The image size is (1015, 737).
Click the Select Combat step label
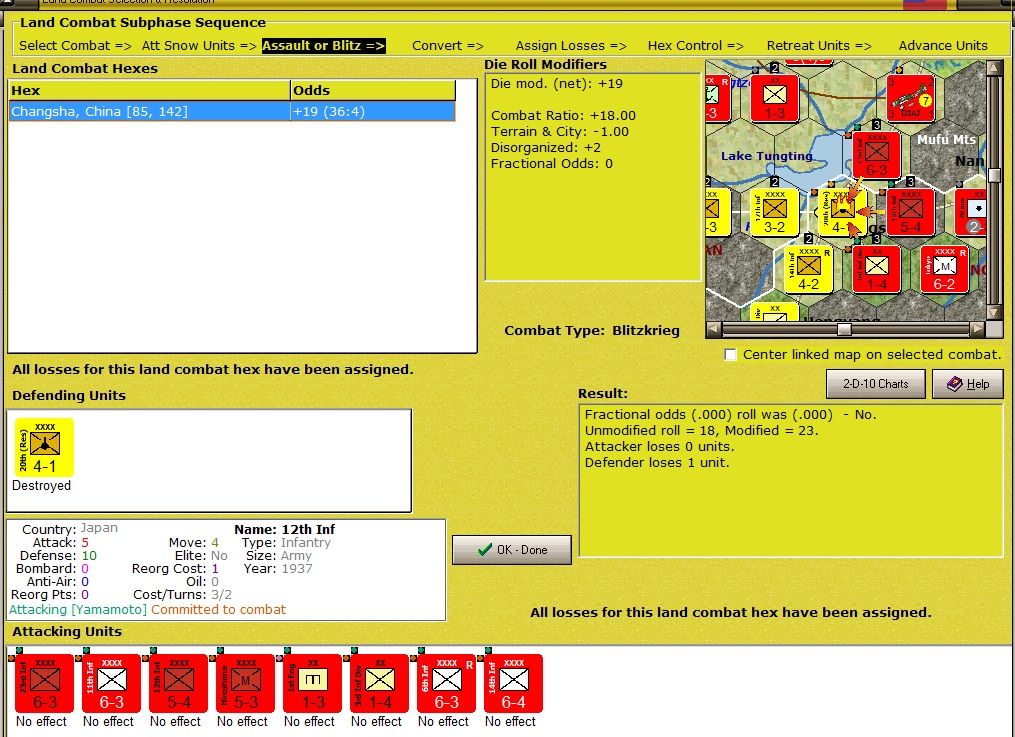coord(75,45)
